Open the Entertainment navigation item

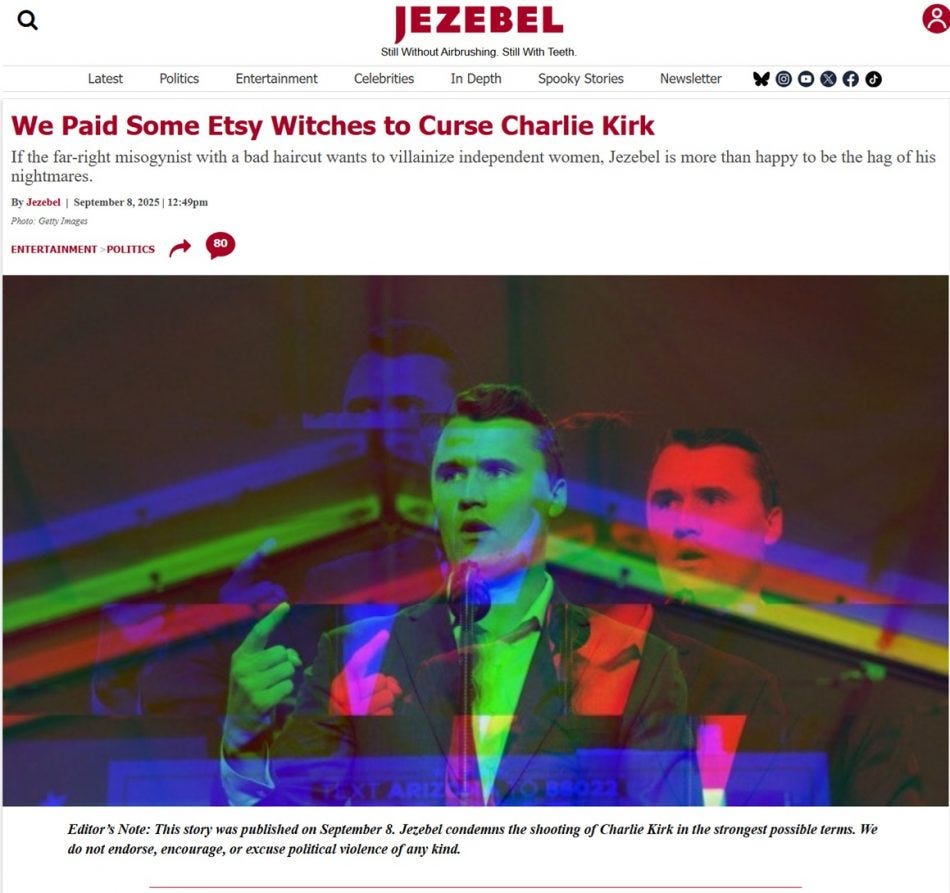(276, 79)
